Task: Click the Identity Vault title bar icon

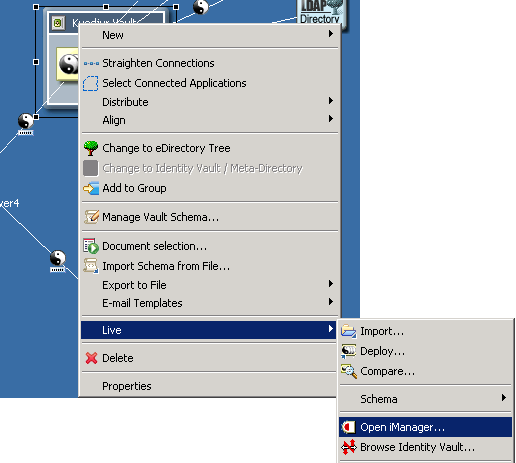Action: pos(58,23)
